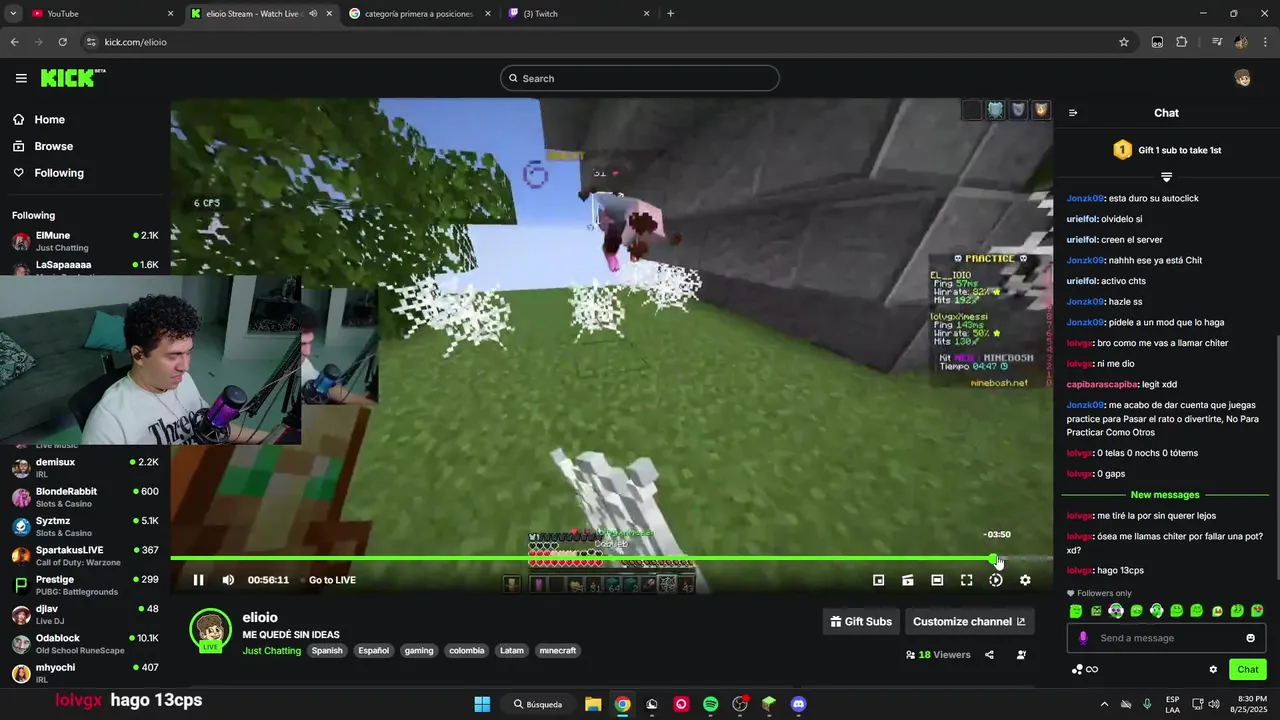The width and height of the screenshot is (1280, 720).
Task: Mute the stream volume
Action: pos(228,580)
